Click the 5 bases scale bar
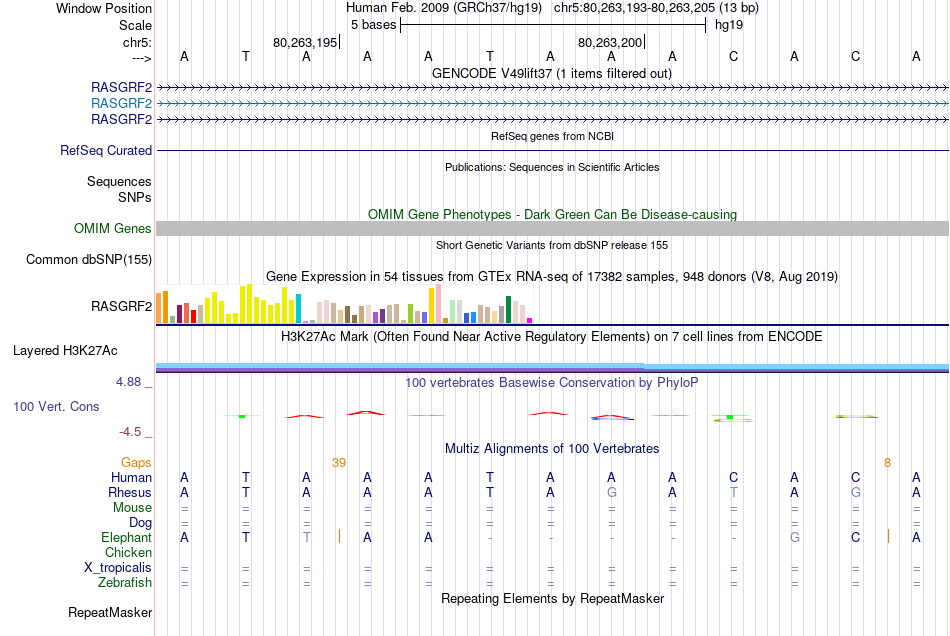 [553, 25]
